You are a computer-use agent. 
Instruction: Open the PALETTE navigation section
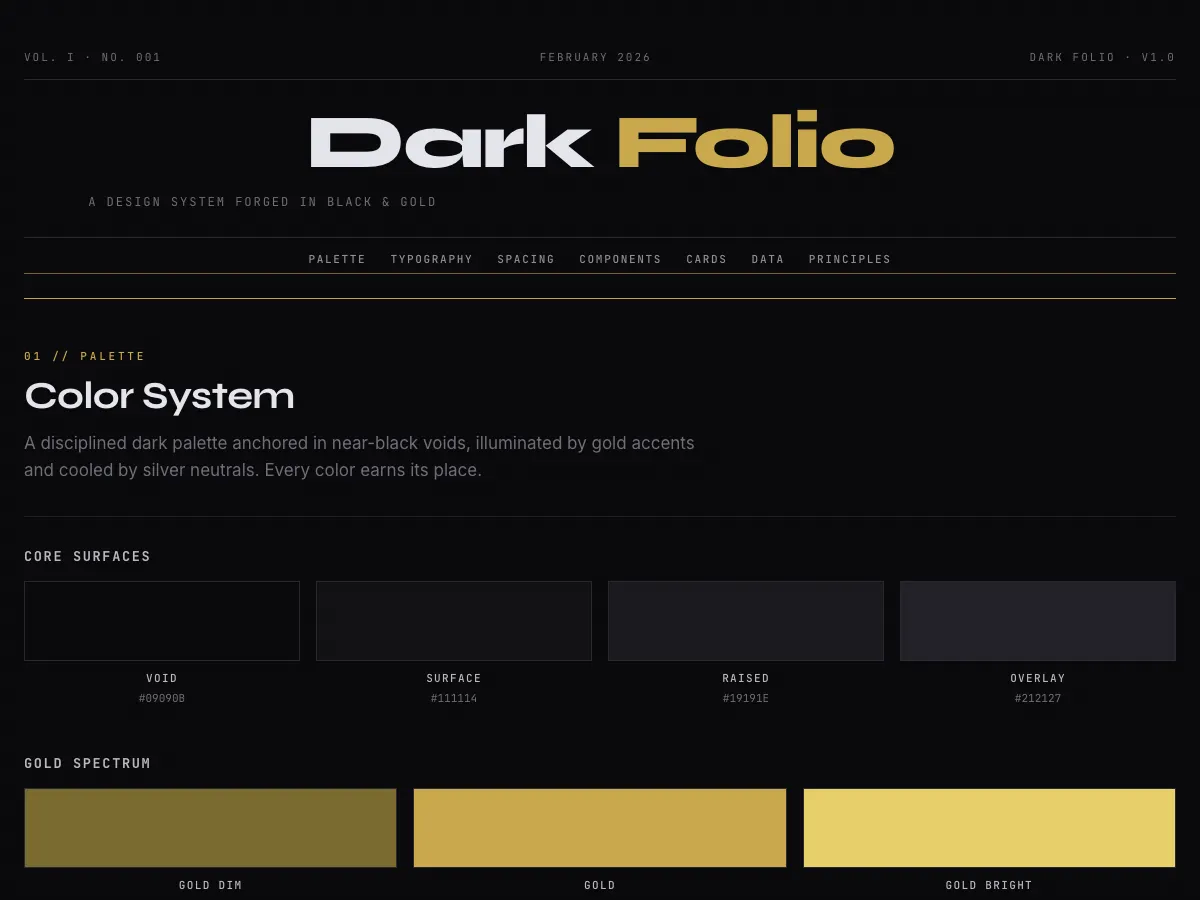tap(337, 259)
